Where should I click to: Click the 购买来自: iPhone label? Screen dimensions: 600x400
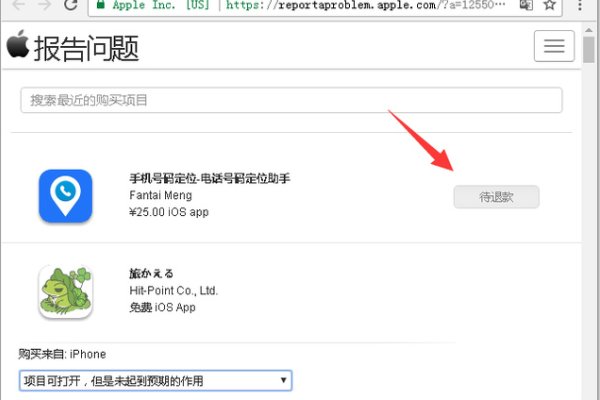(62, 354)
